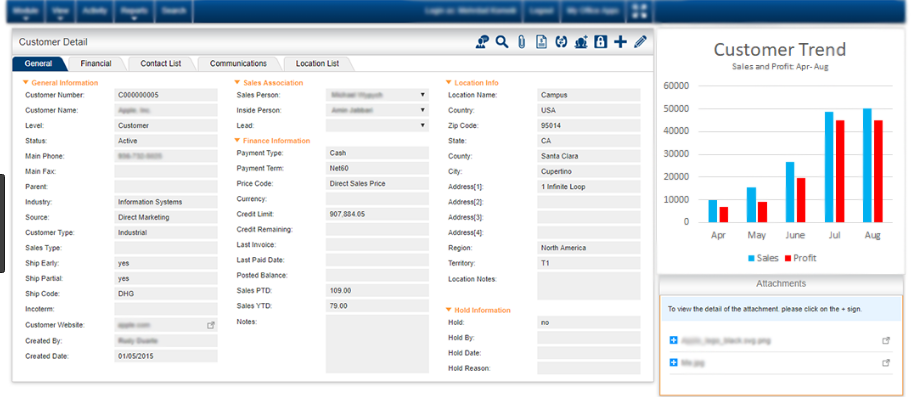Open first attachment in new window icon
914x397 pixels.
[x=886, y=340]
